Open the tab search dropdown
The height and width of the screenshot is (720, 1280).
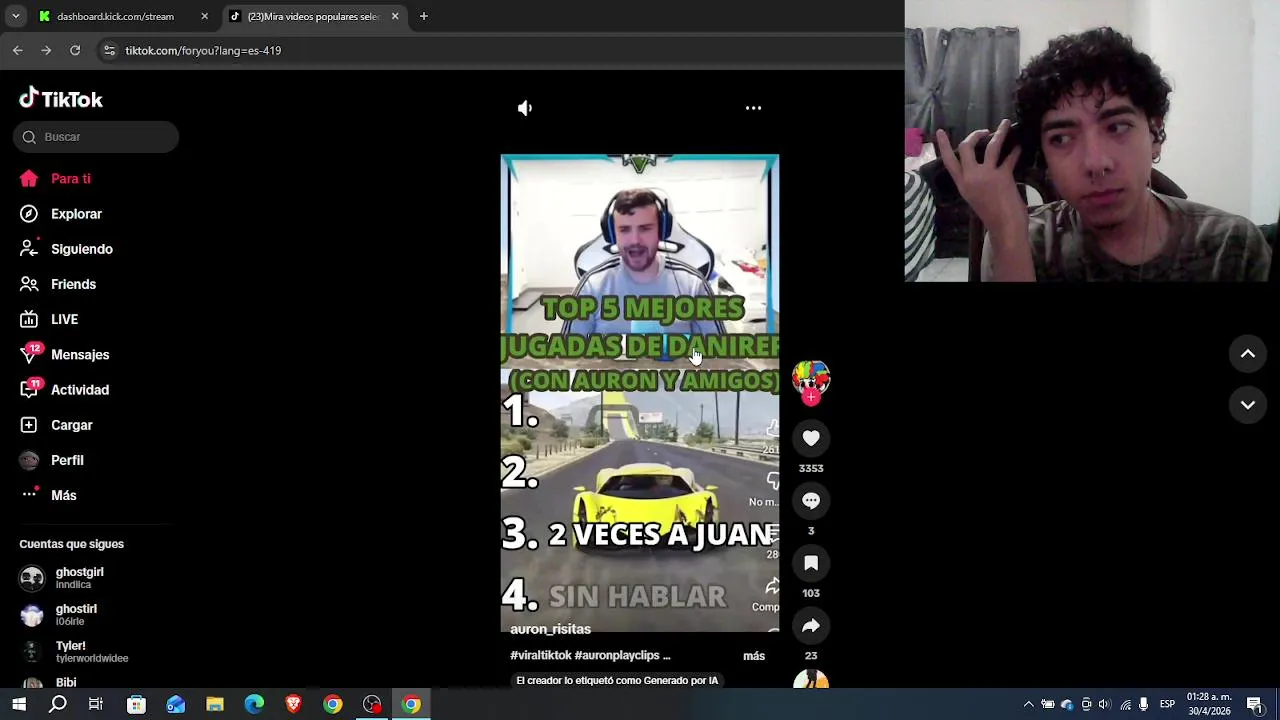pos(15,16)
